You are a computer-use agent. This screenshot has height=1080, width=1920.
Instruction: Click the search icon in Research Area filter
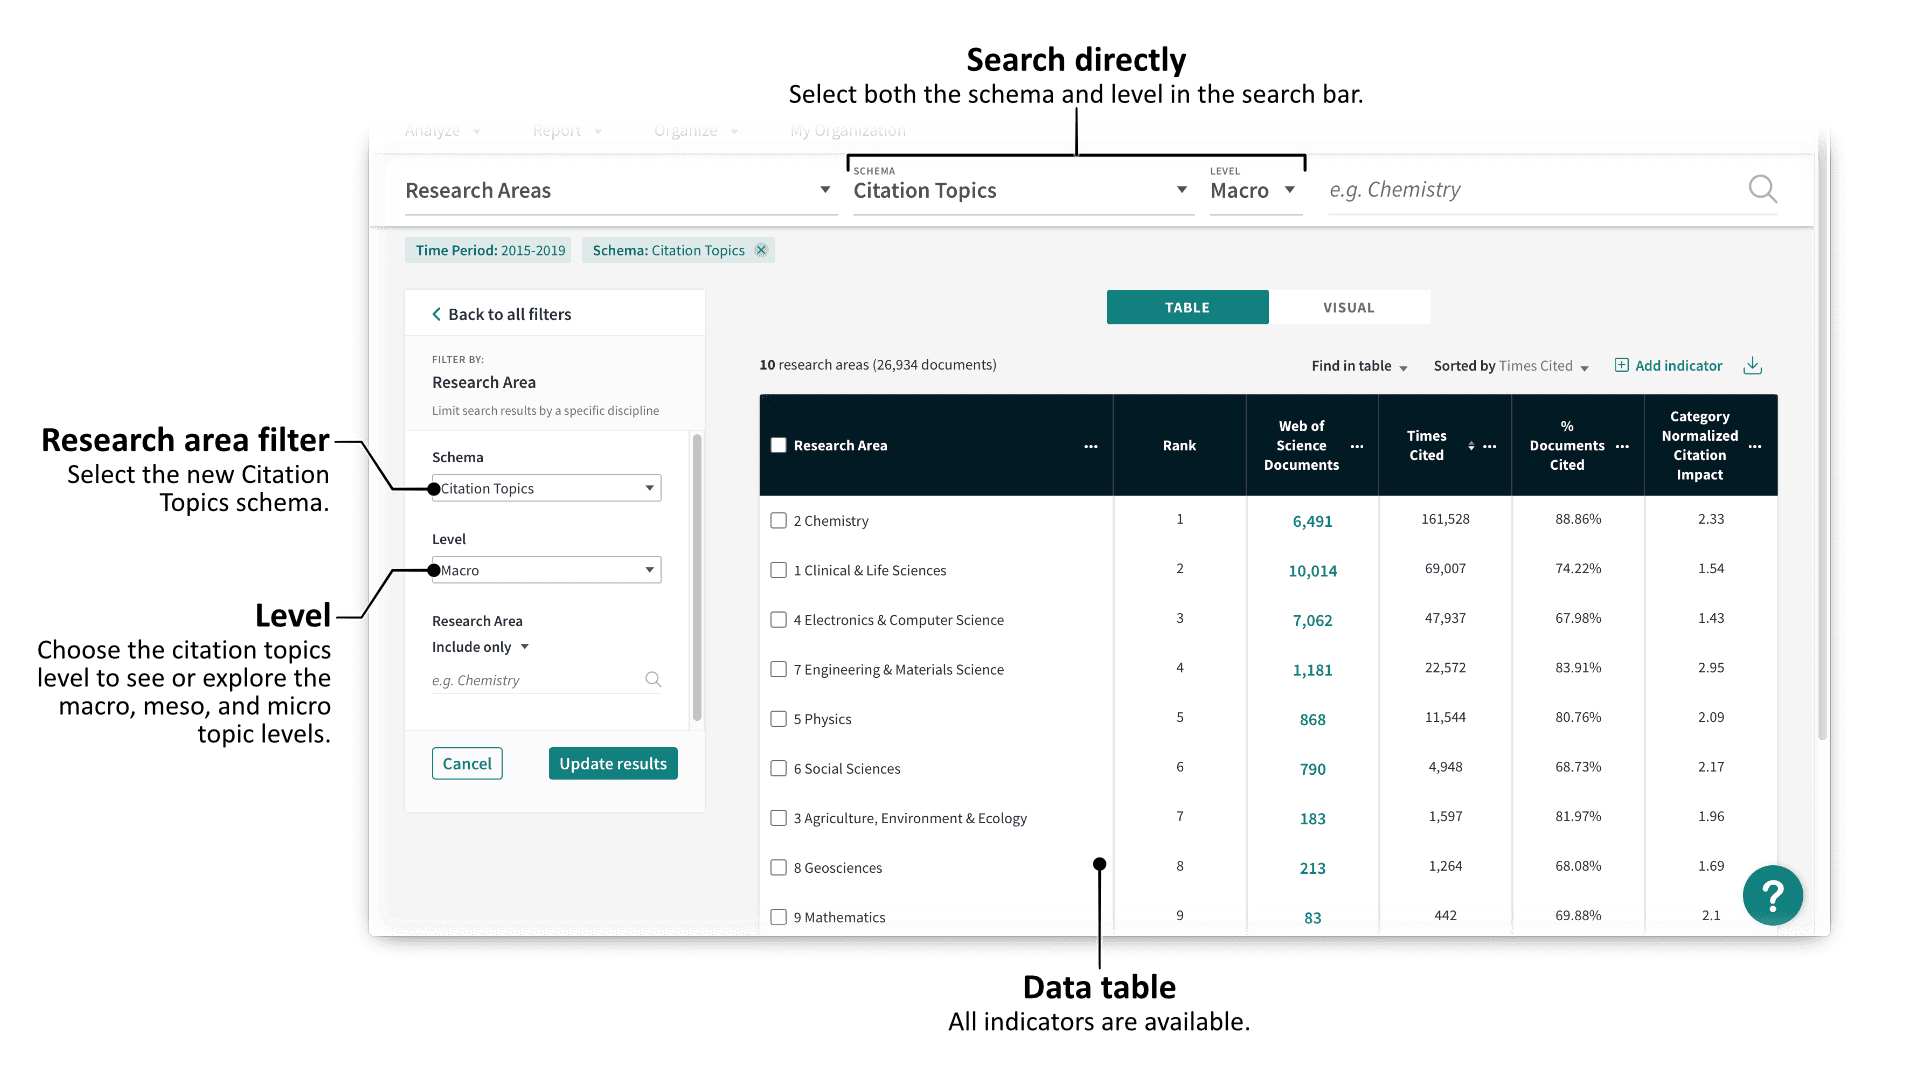[x=653, y=679]
